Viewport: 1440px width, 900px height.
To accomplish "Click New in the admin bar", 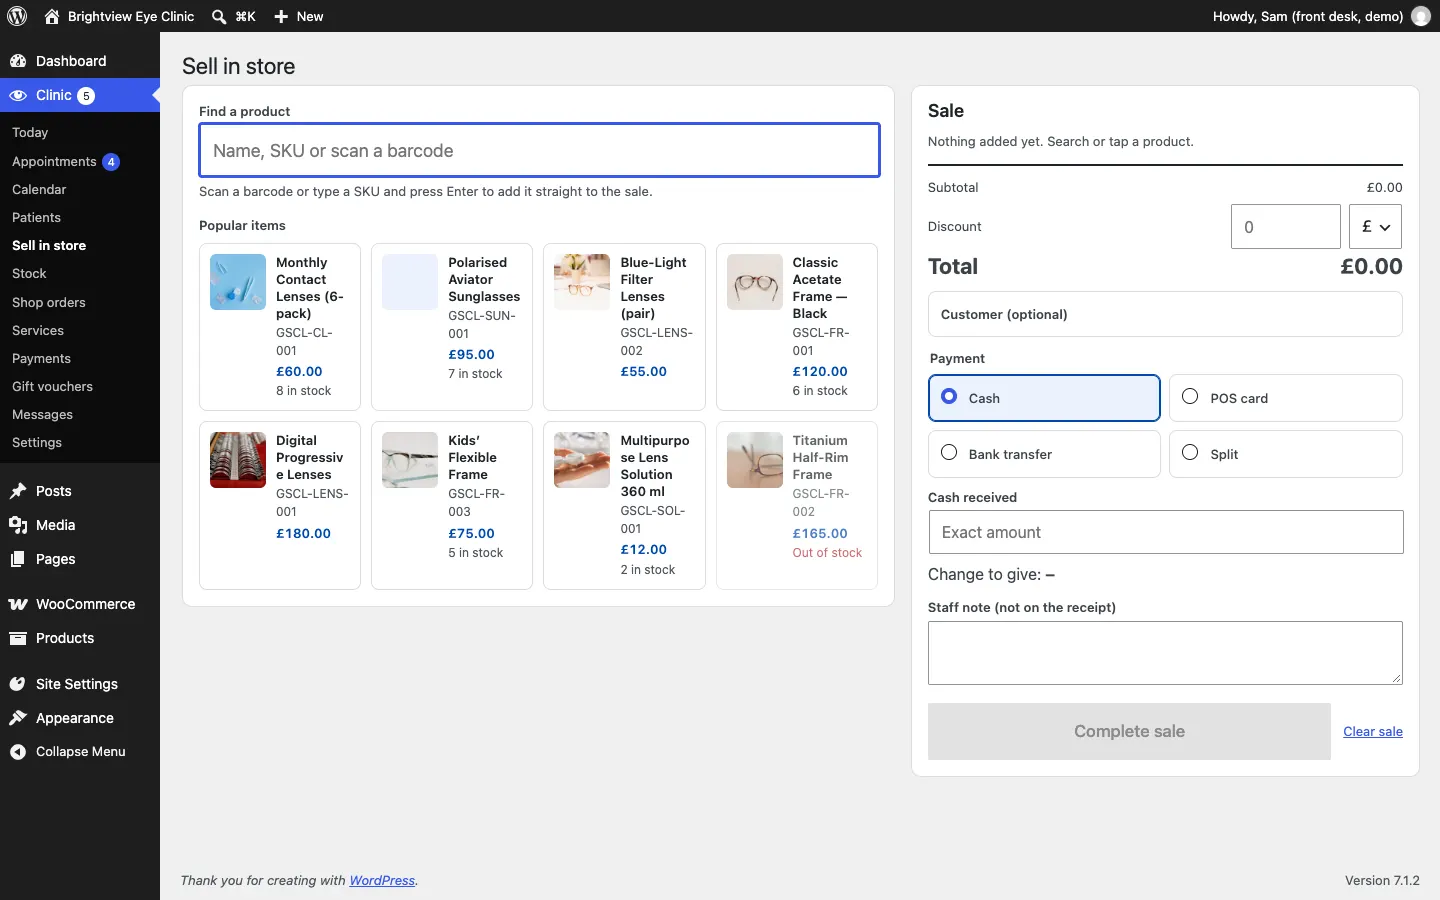I will (x=310, y=16).
